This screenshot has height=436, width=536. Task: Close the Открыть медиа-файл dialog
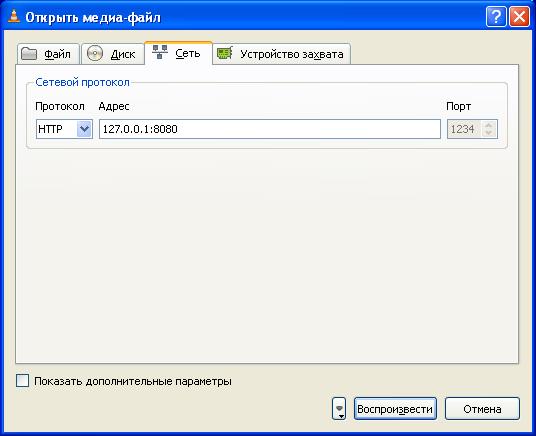click(x=519, y=16)
